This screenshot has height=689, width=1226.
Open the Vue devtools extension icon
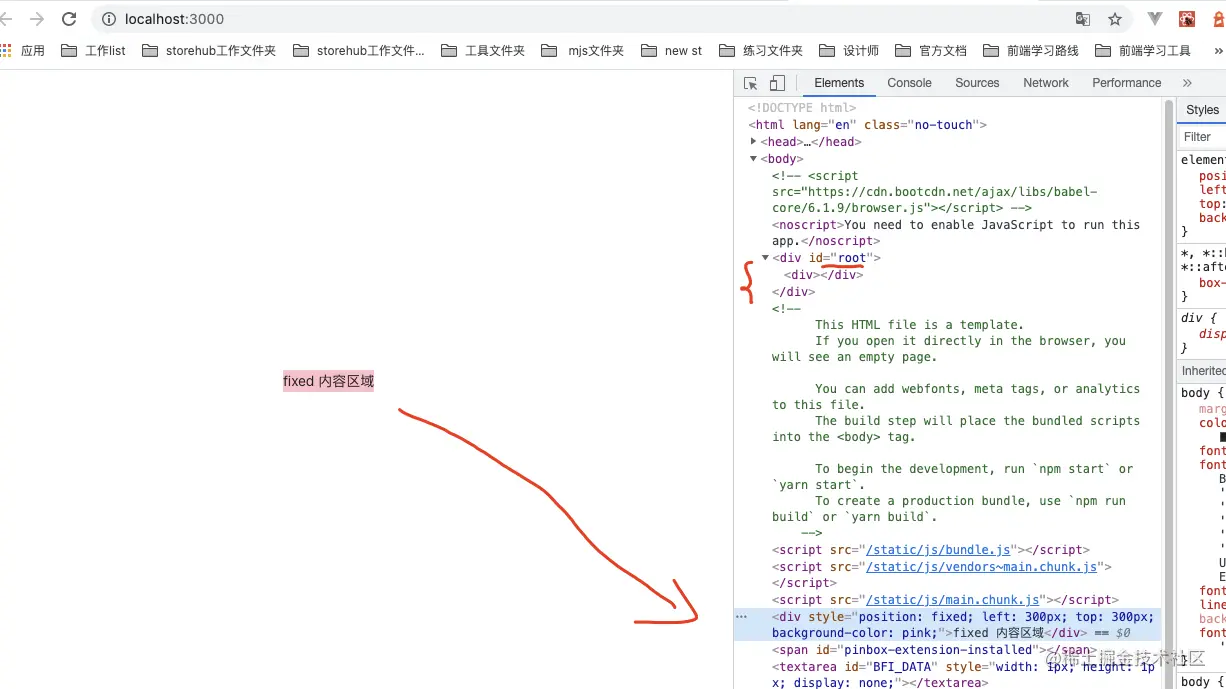pyautogui.click(x=1155, y=19)
